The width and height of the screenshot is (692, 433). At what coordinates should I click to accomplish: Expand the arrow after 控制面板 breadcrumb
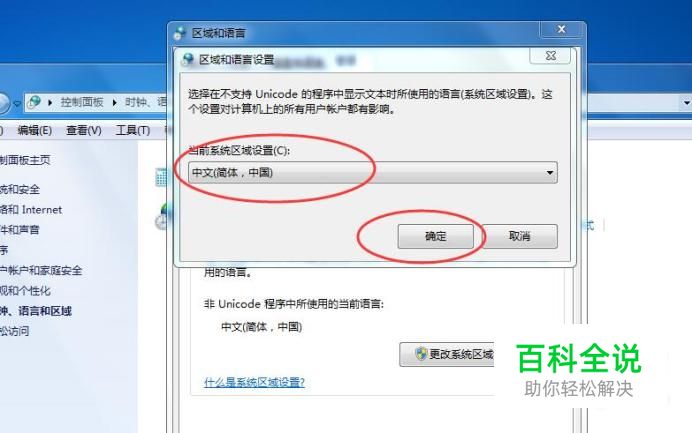(115, 103)
